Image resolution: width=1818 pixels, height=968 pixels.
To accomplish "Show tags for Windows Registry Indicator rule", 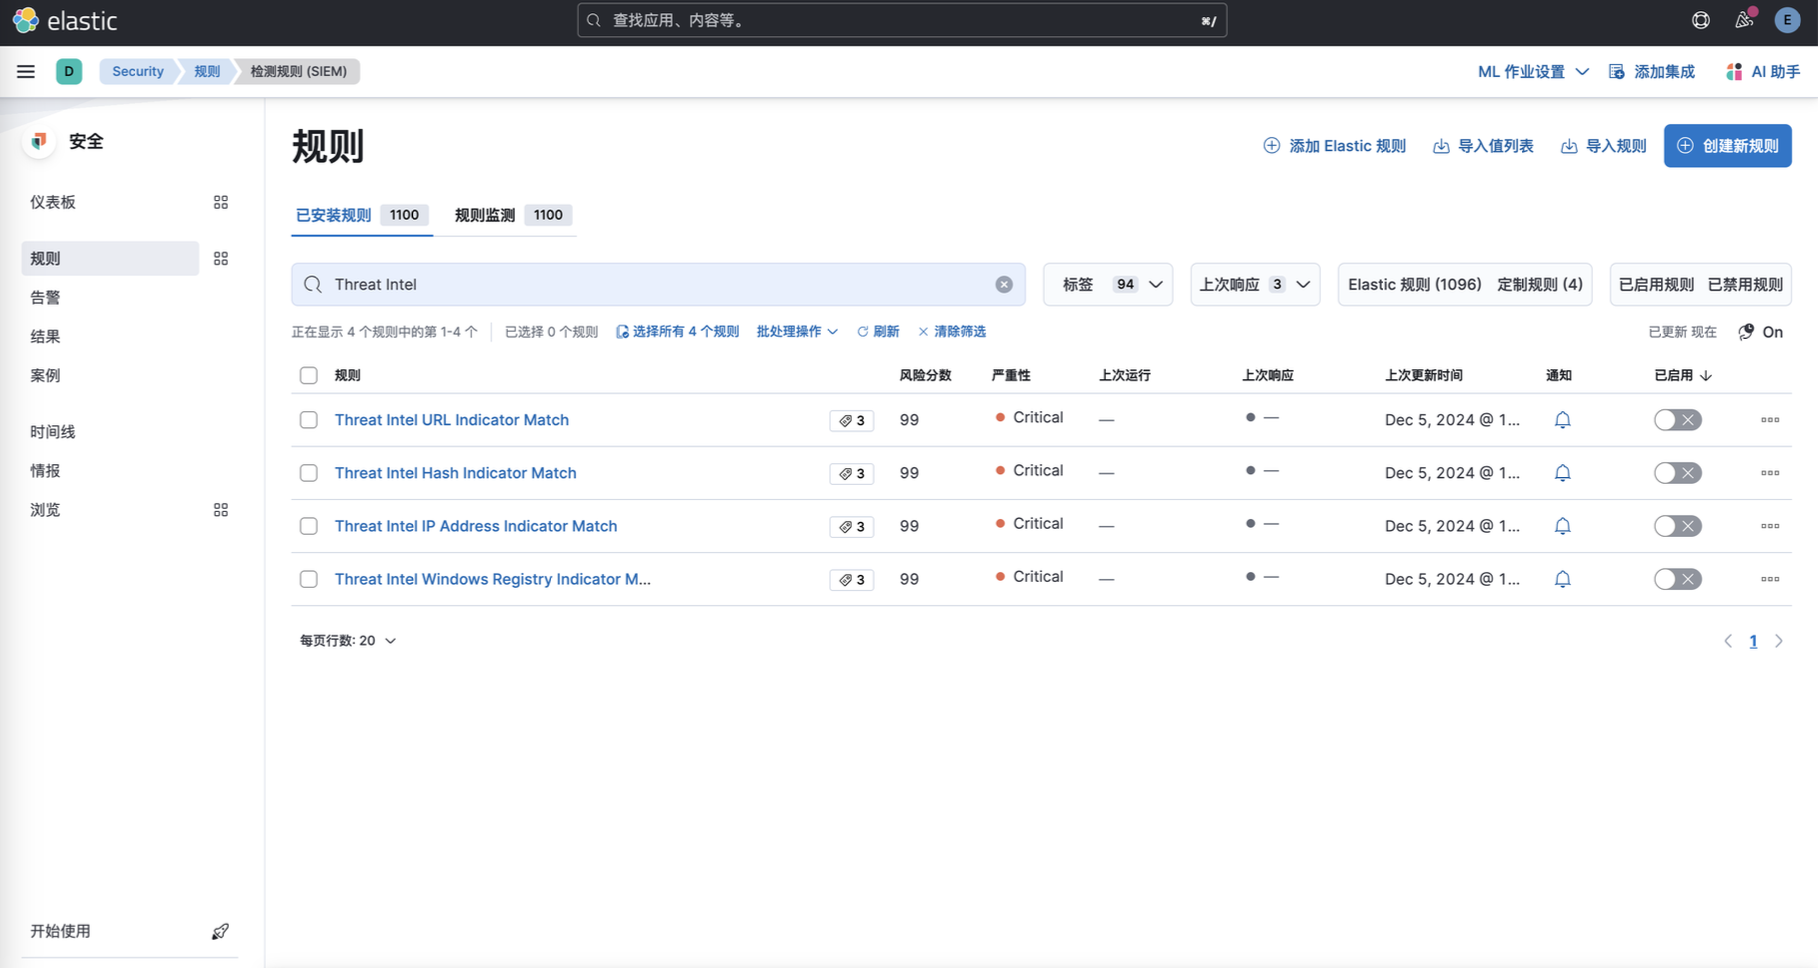I will [852, 580].
